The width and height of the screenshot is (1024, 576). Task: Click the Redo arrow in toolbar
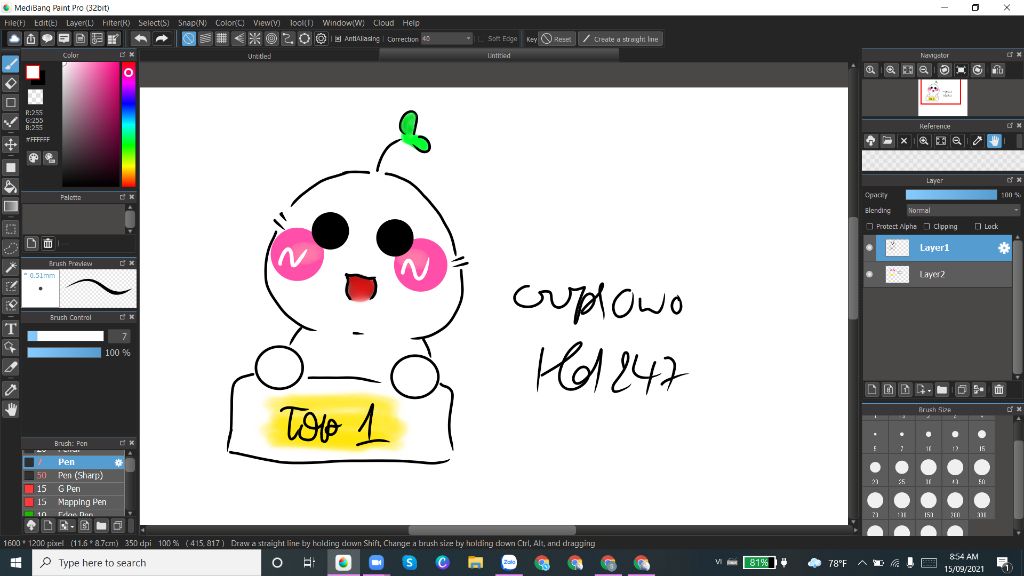coord(161,39)
